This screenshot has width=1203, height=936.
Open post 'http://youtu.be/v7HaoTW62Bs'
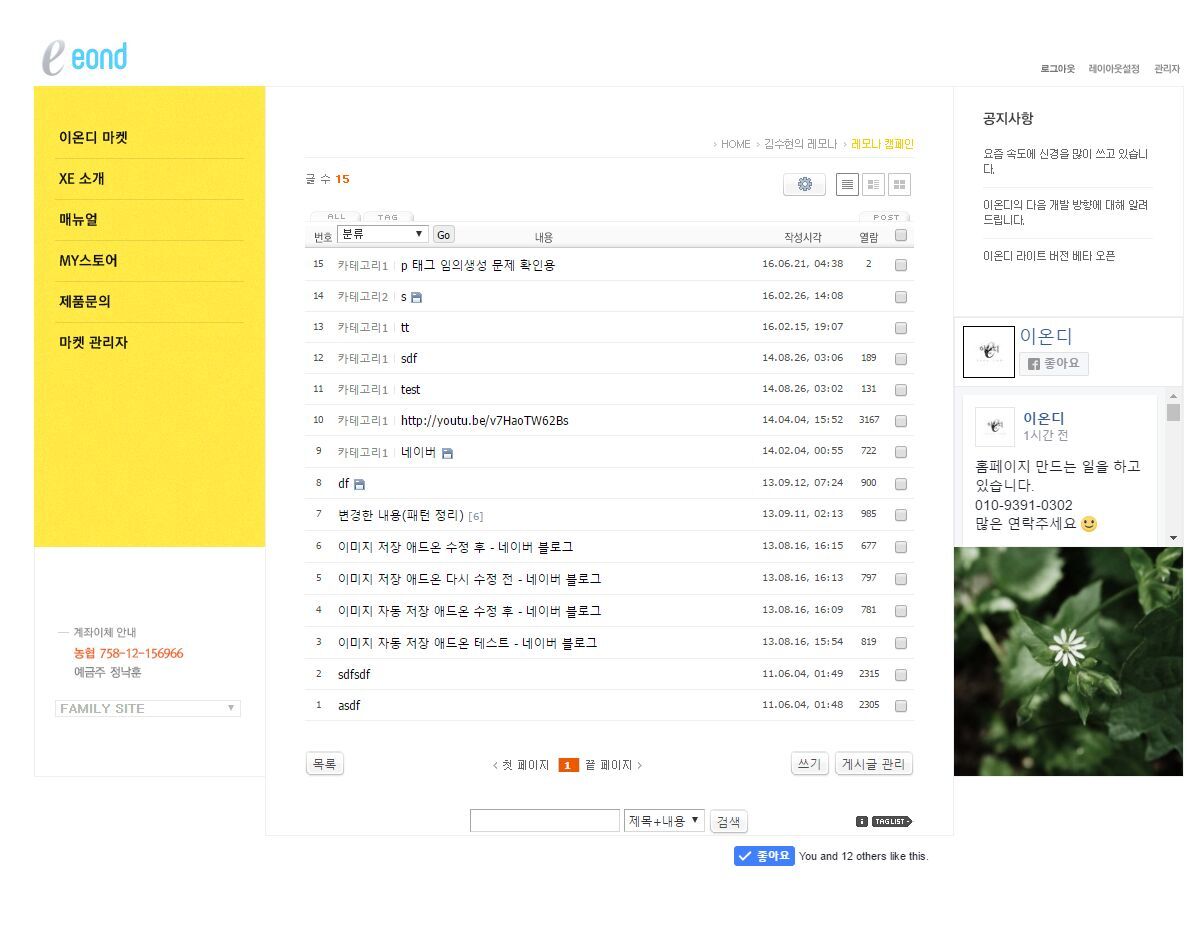click(484, 421)
